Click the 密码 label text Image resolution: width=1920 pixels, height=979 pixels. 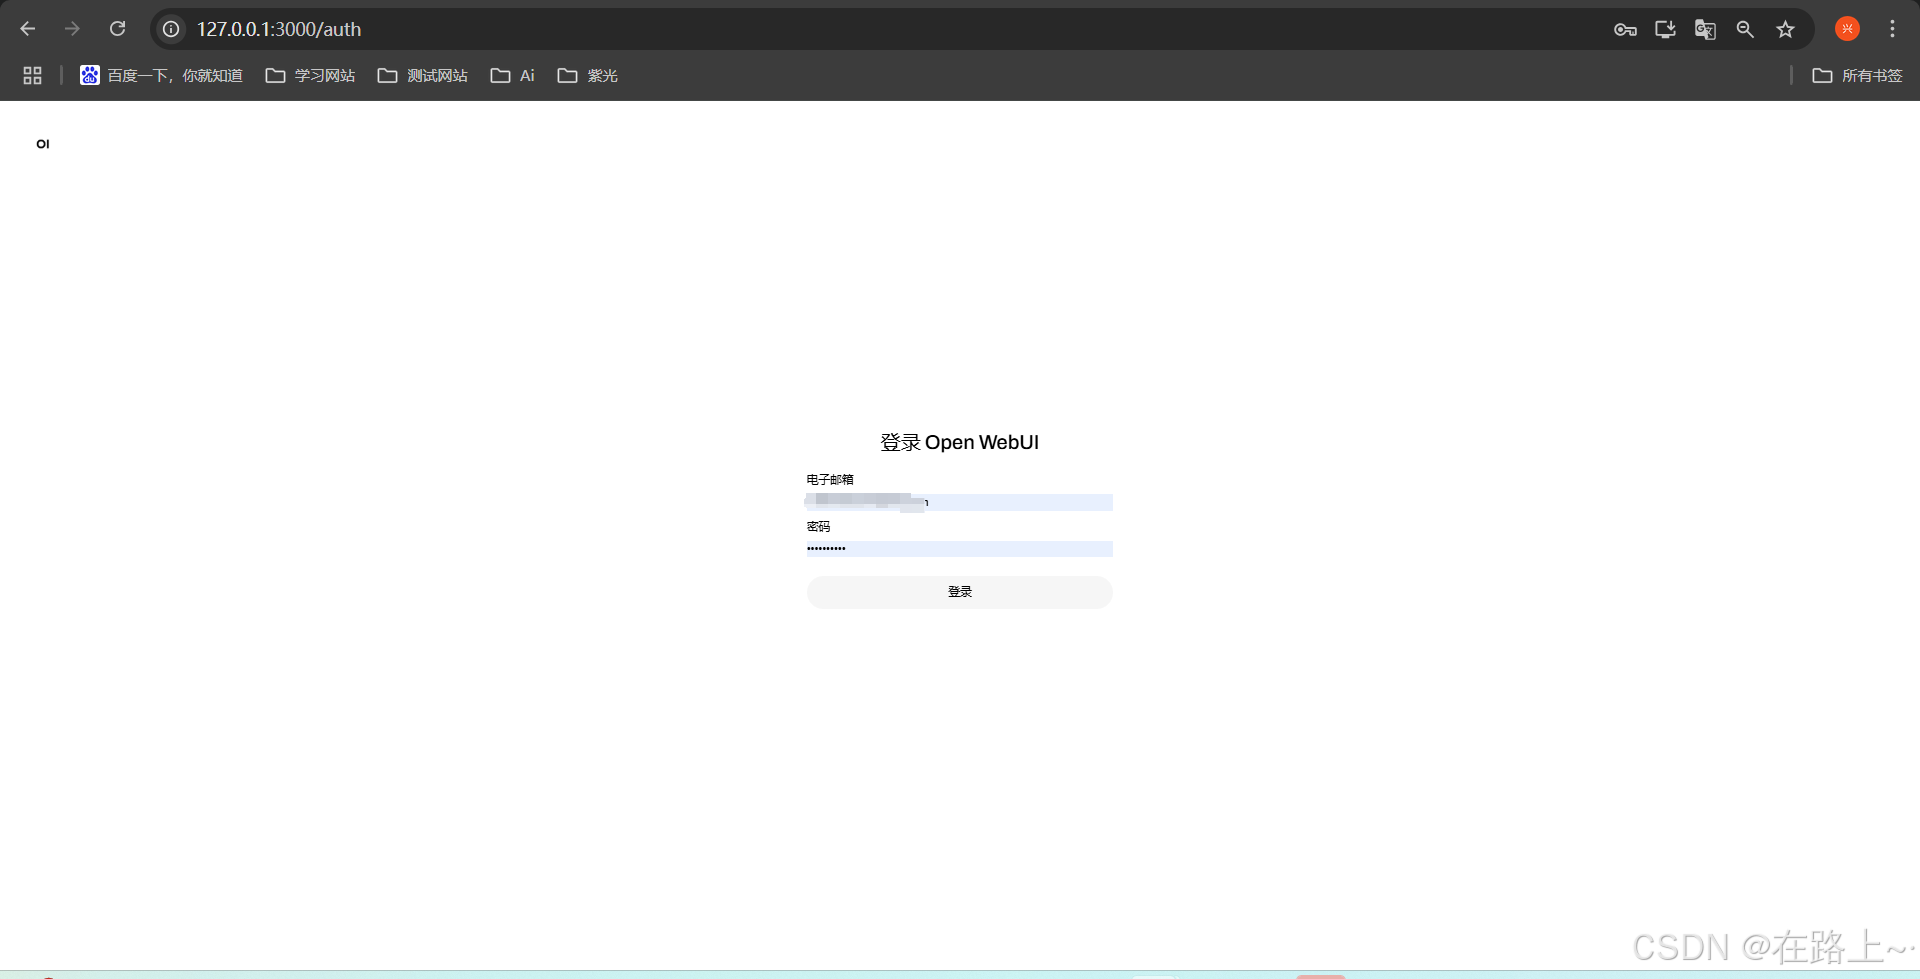(818, 527)
